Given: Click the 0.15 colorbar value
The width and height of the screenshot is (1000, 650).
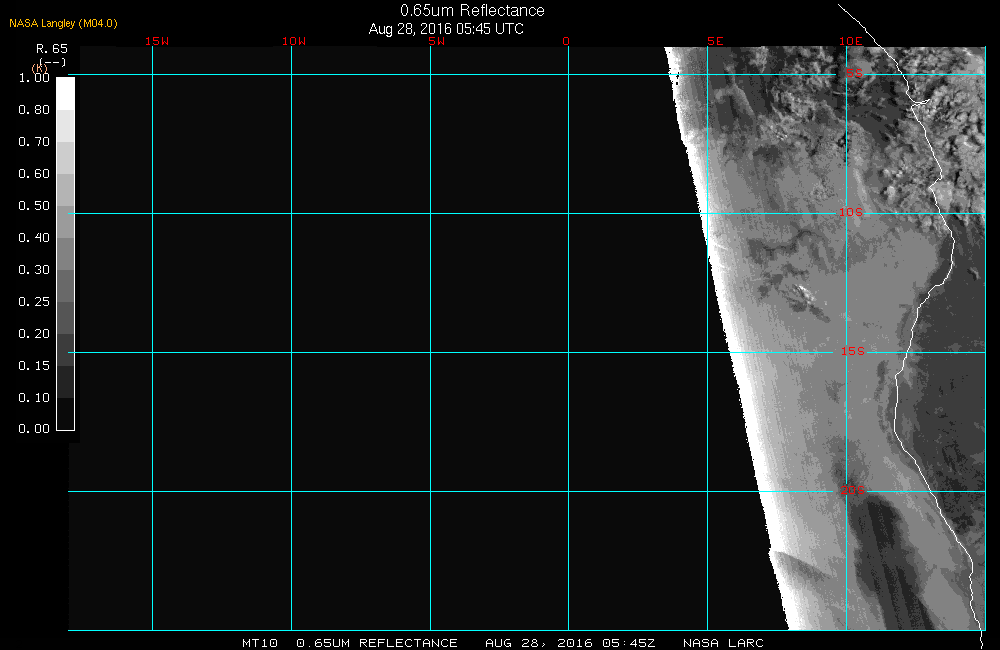Looking at the screenshot, I should [x=34, y=366].
